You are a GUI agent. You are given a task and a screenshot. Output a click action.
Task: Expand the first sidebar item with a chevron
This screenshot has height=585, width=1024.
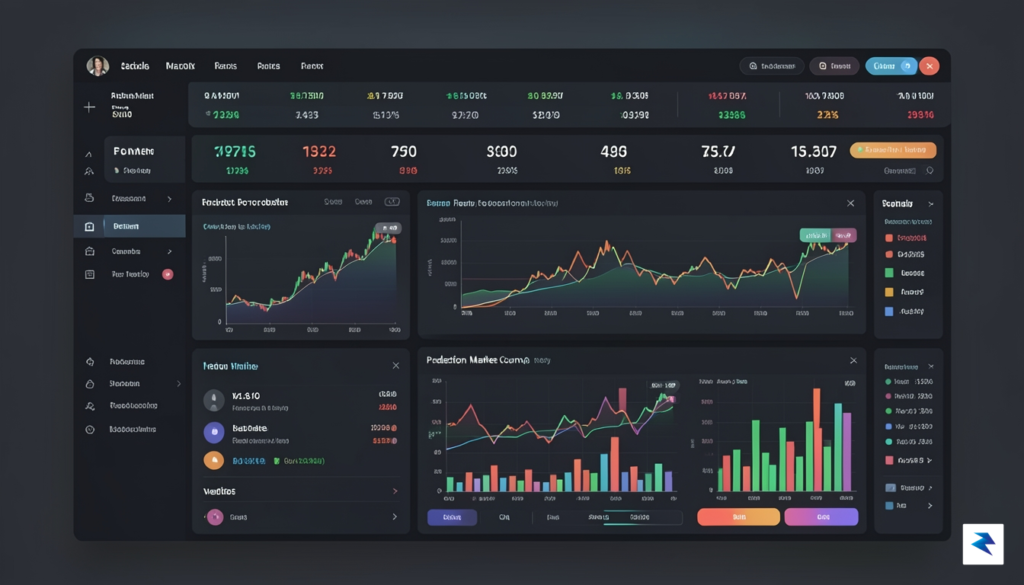170,198
